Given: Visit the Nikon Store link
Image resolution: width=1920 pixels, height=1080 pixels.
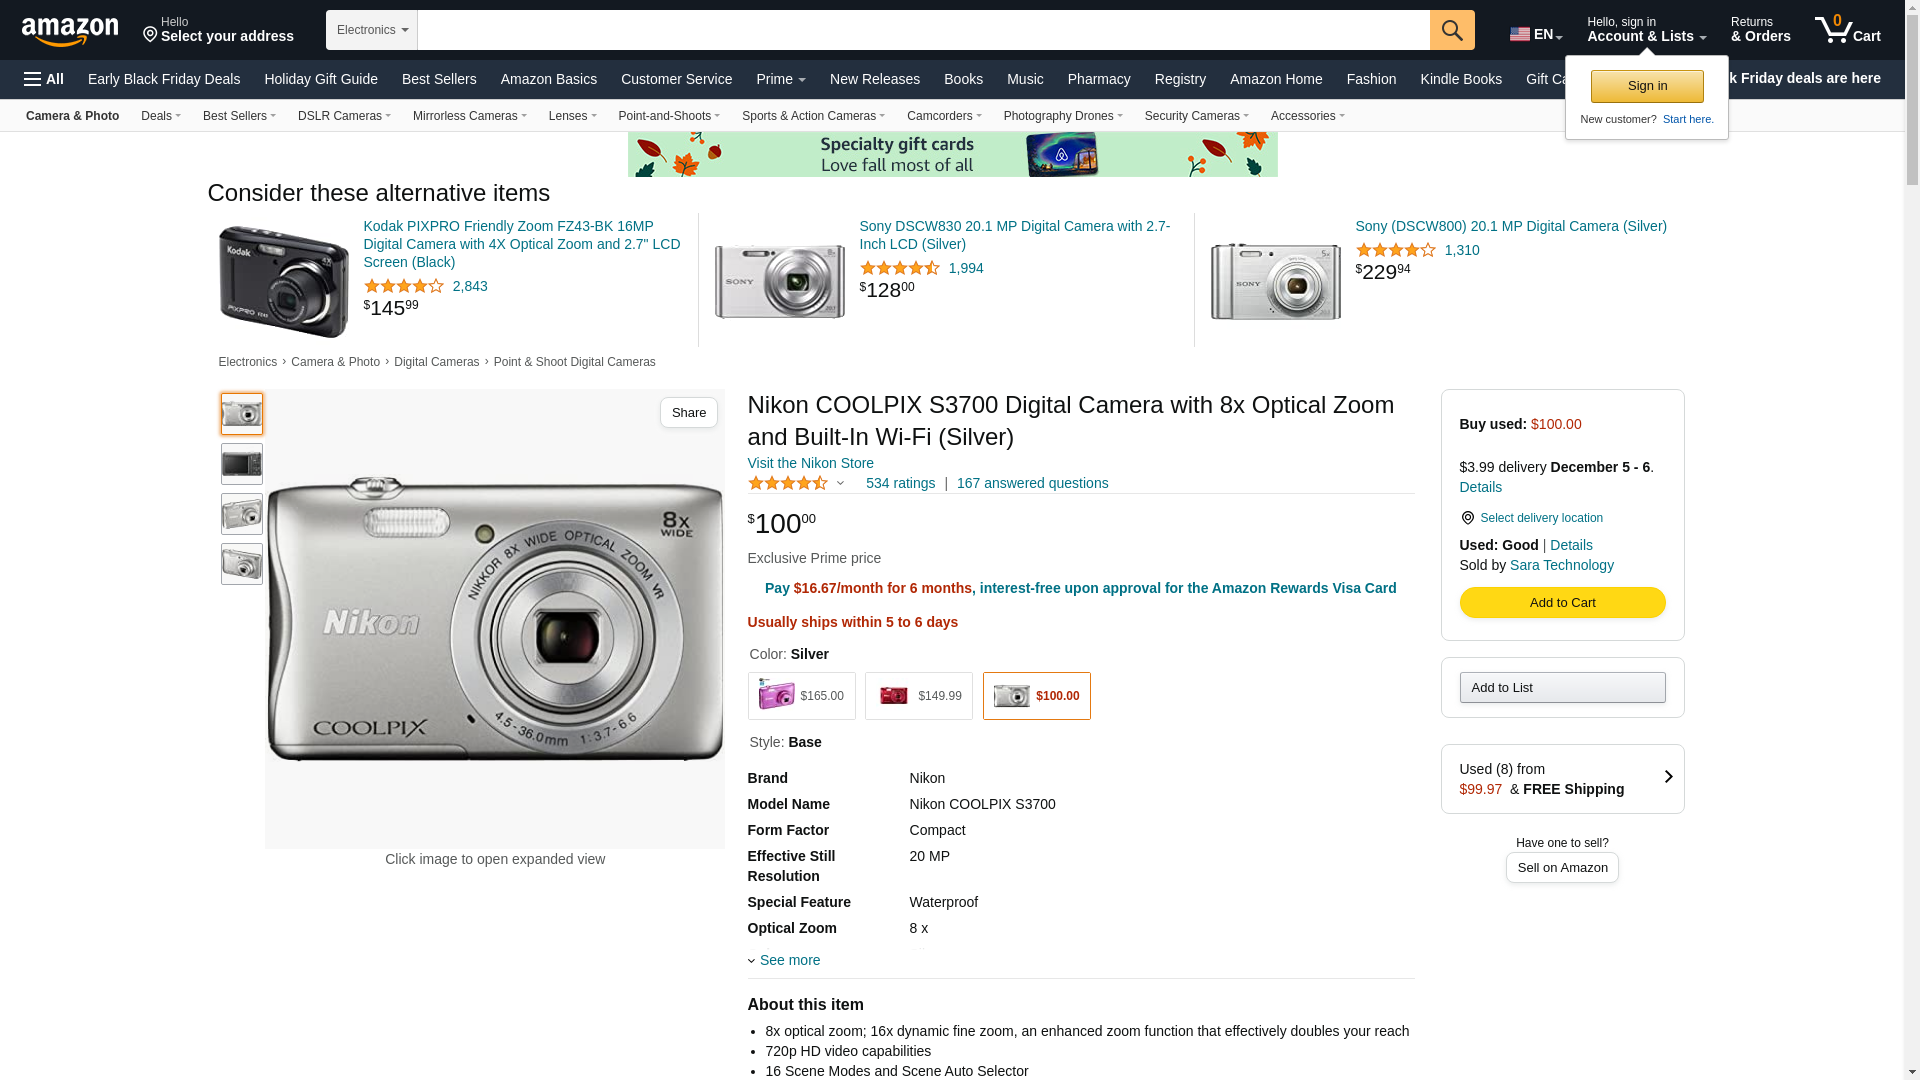Looking at the screenshot, I should (810, 463).
